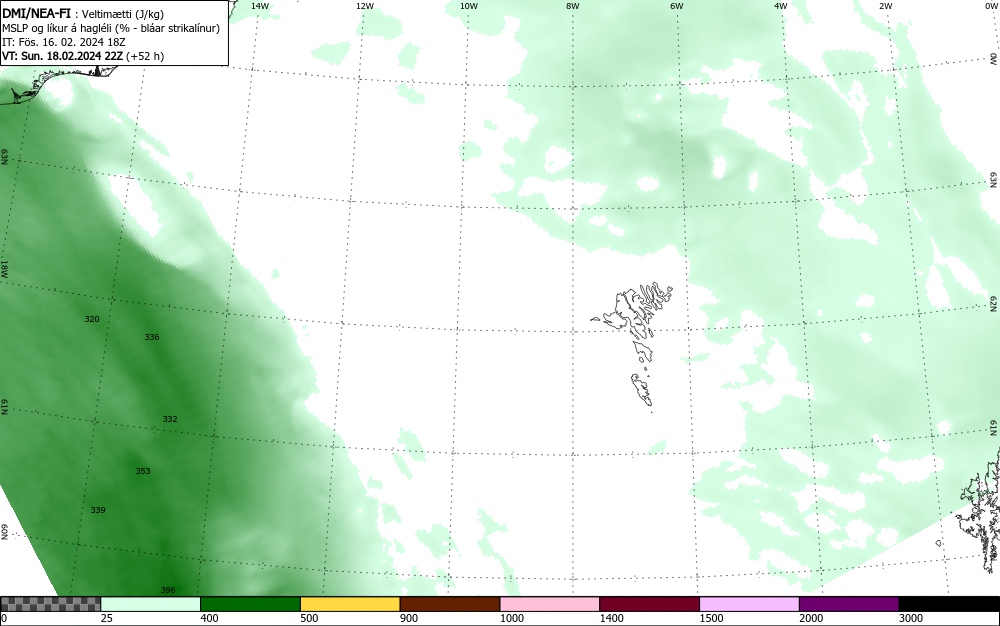The width and height of the screenshot is (1000, 626).
Task: Click the legend scale value 500
Action: 309,618
